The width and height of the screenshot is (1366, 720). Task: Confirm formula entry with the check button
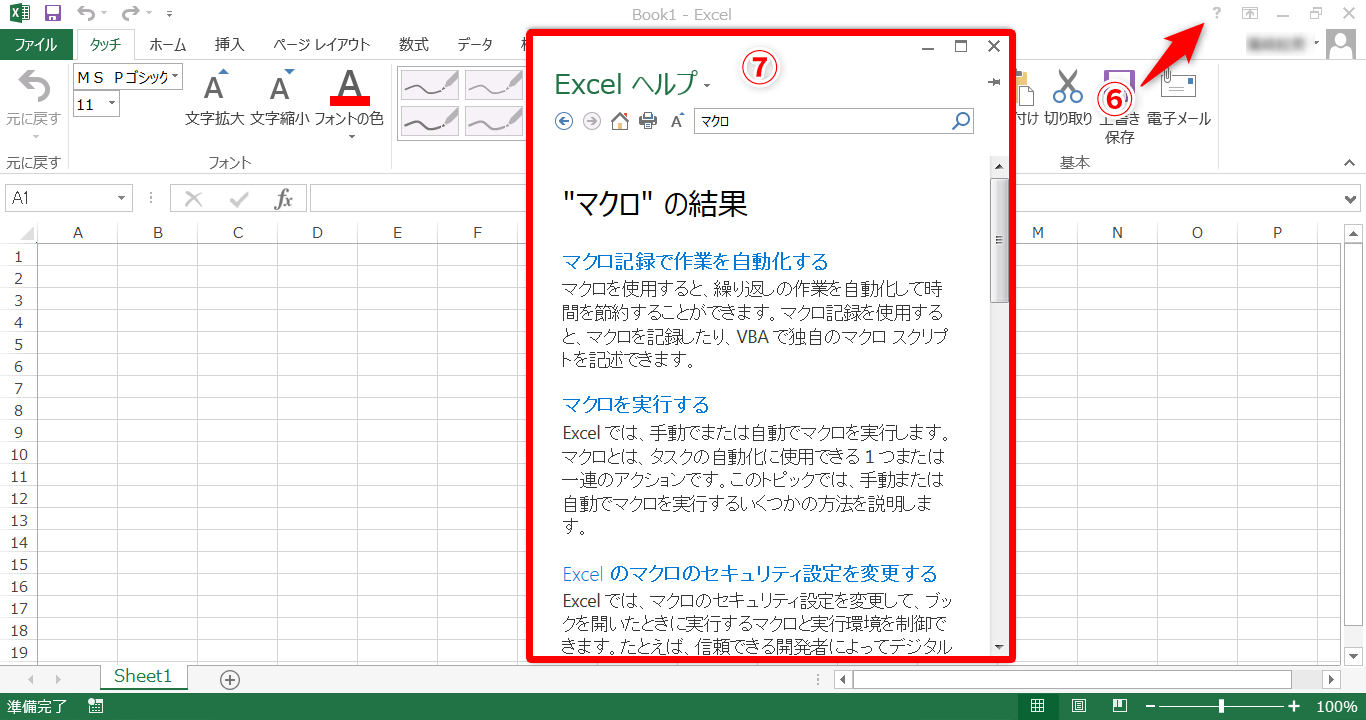tap(239, 198)
